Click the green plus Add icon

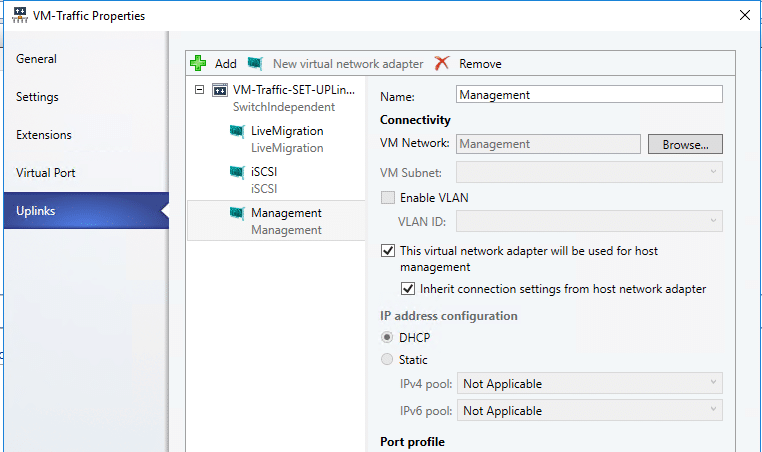click(198, 63)
